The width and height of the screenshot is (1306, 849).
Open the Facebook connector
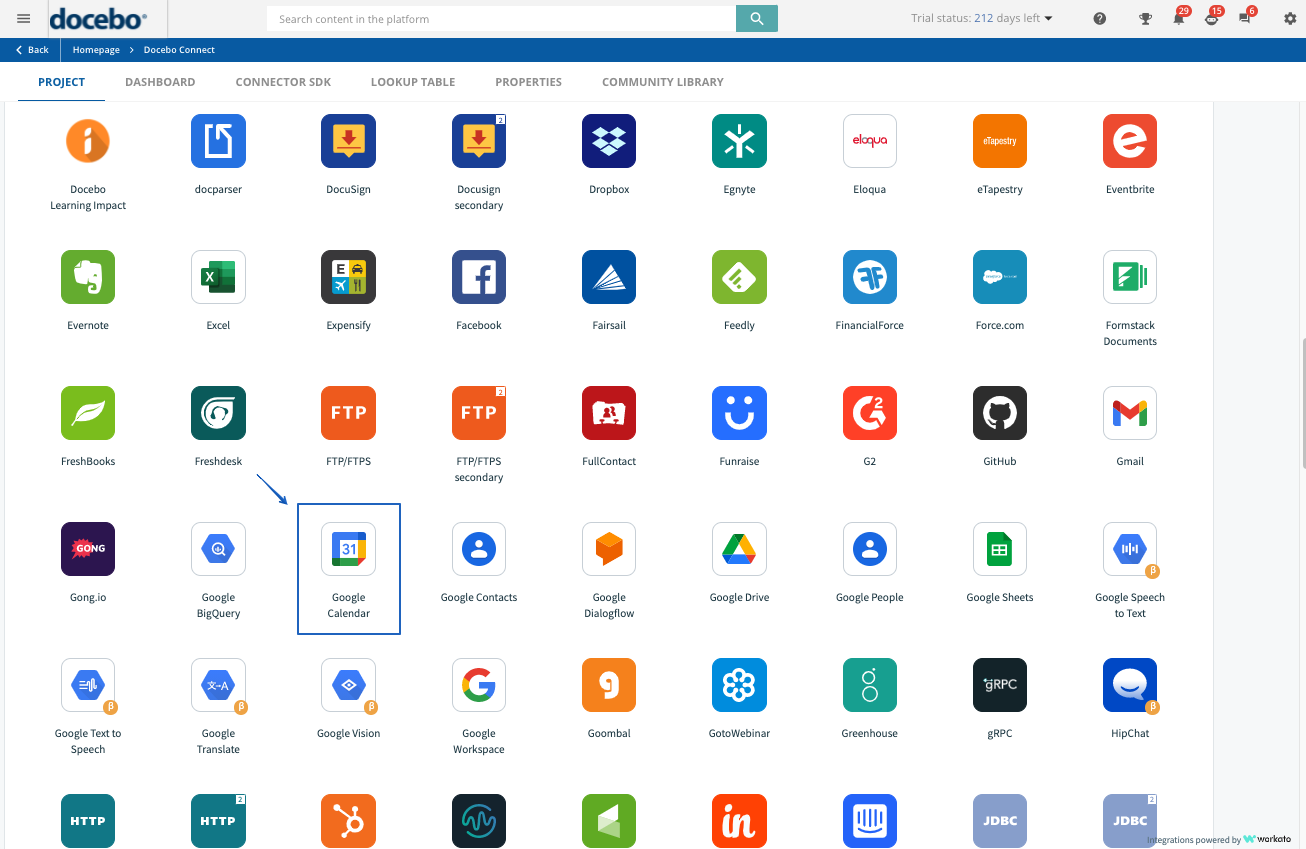click(479, 277)
